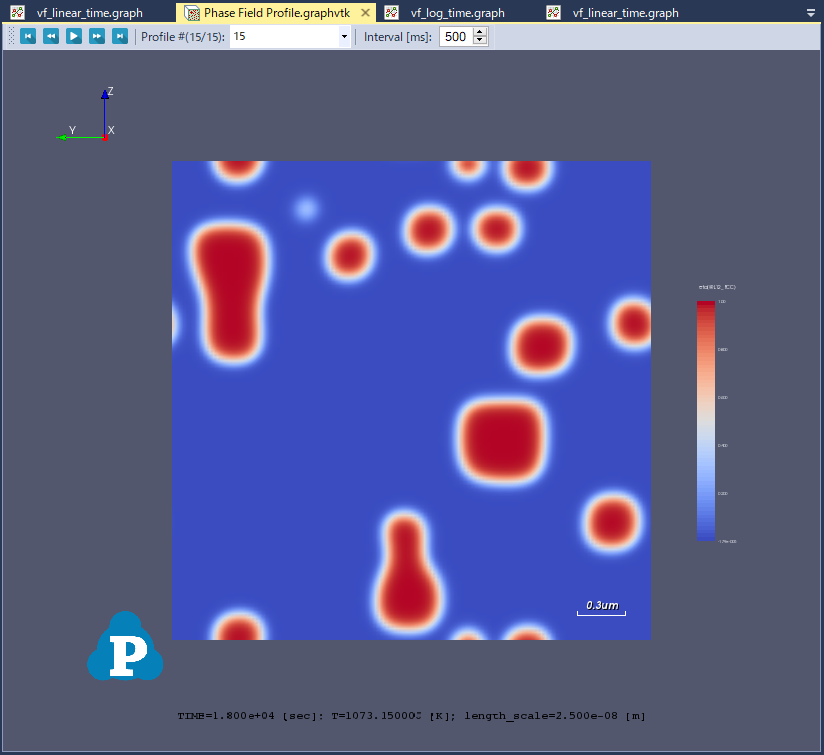This screenshot has width=824, height=755.
Task: Switch to the last vf_linear_time.graph tab
Action: click(x=625, y=13)
